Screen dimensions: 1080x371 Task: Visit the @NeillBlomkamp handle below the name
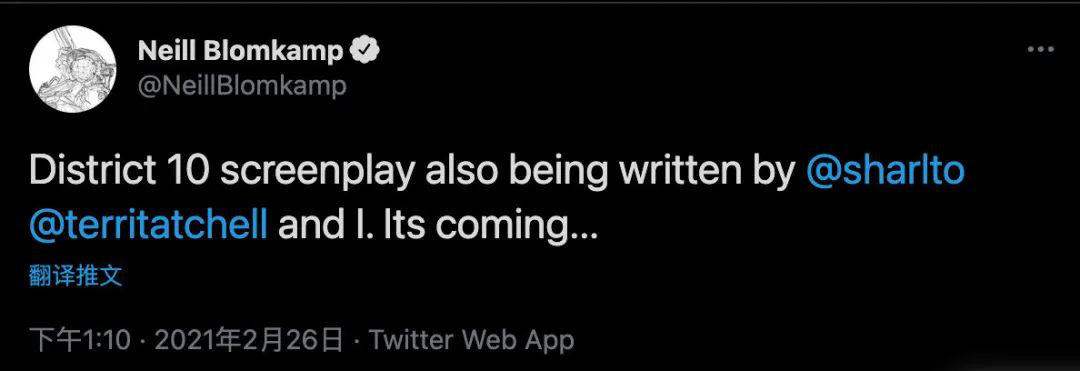[x=242, y=86]
